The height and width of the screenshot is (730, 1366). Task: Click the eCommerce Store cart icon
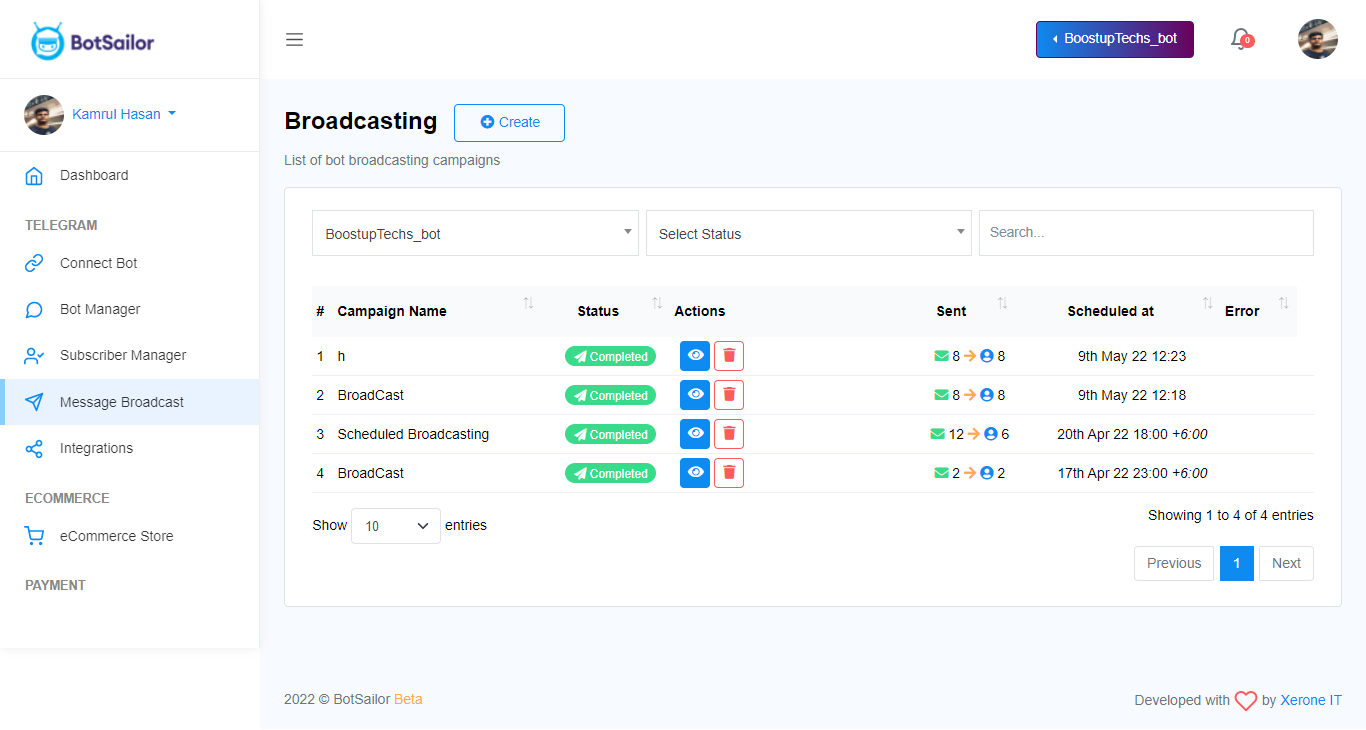pyautogui.click(x=34, y=536)
